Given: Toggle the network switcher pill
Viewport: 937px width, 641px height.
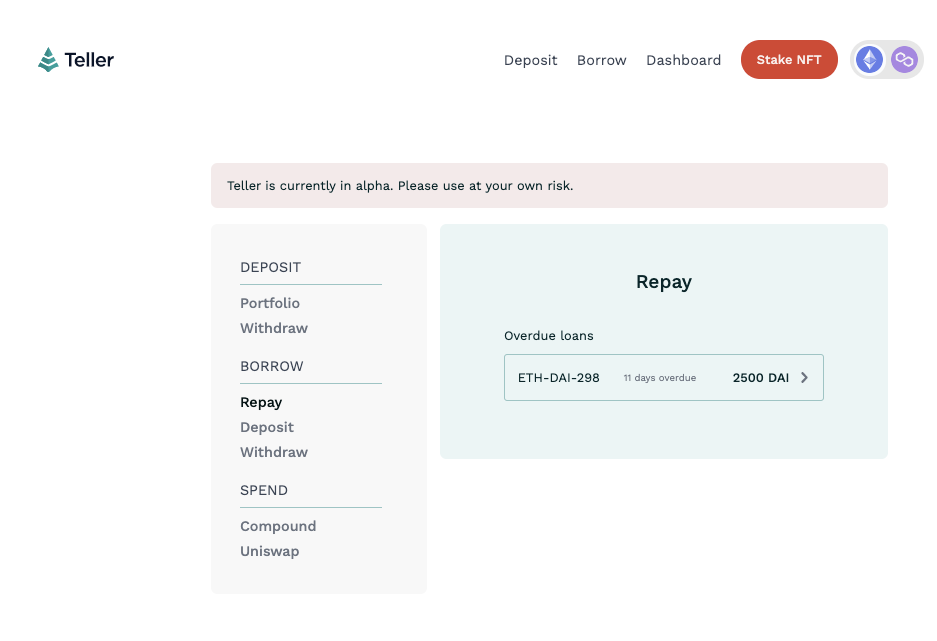Looking at the screenshot, I should coord(887,60).
